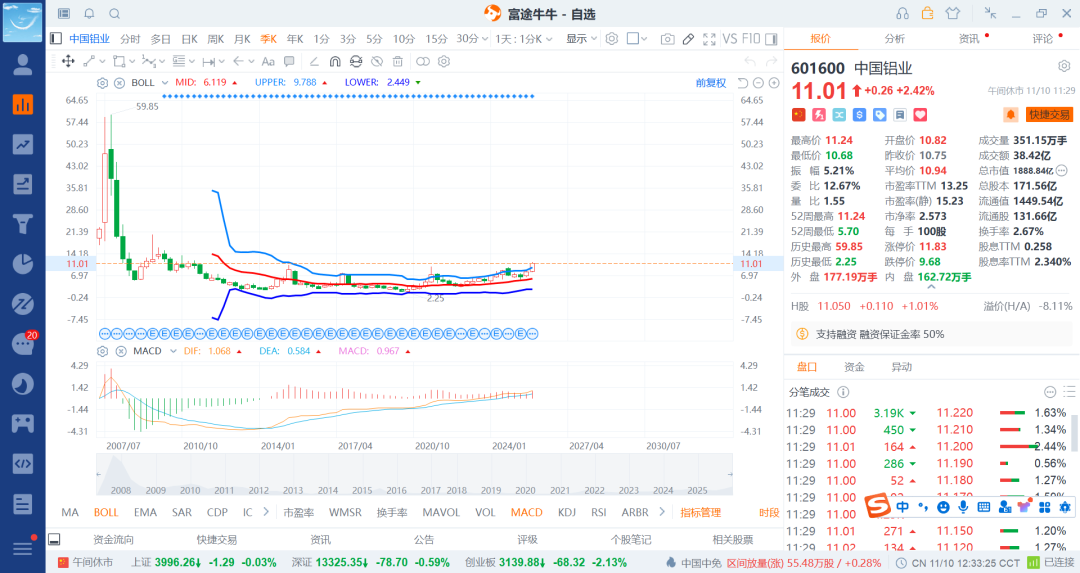Switch to 资金 tab below quote
Viewport: 1080px width, 573px height.
[854, 367]
